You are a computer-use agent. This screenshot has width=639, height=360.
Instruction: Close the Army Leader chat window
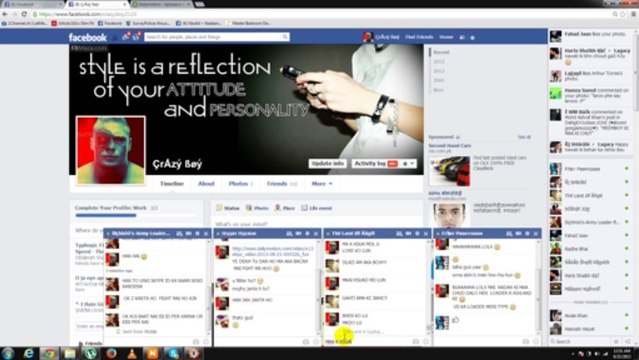pos(206,234)
